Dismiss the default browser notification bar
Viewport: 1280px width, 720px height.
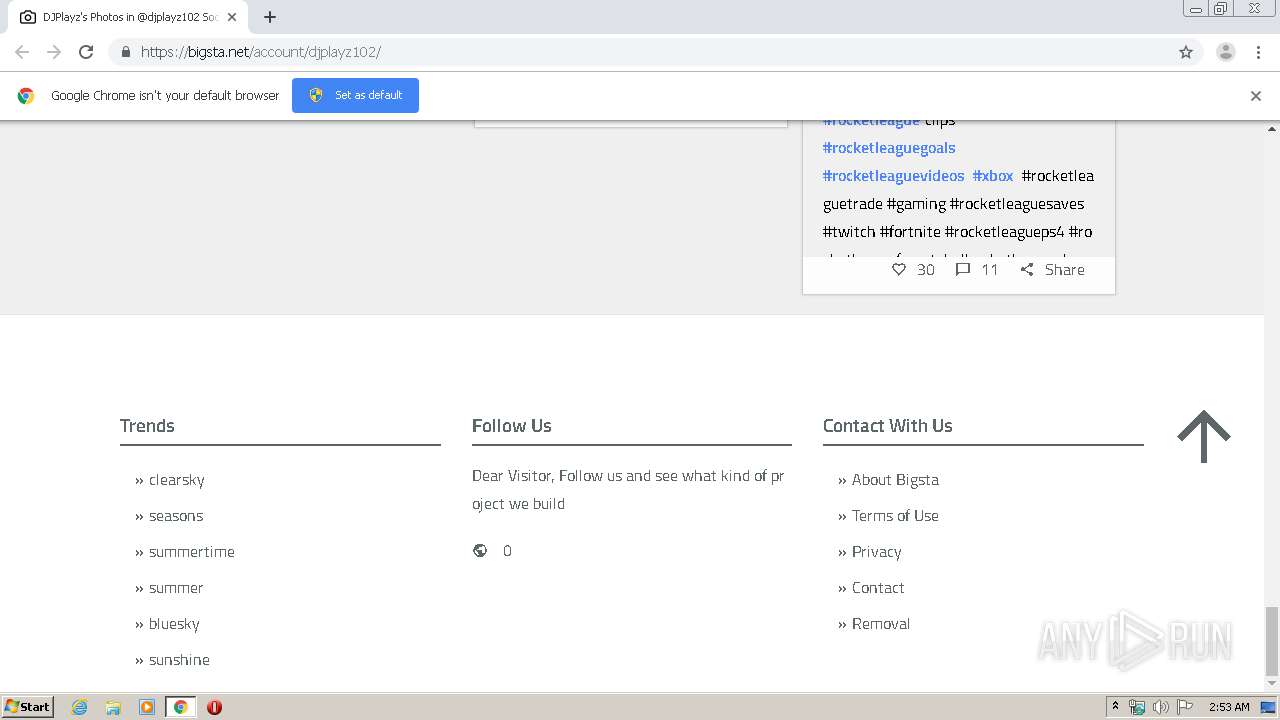(1255, 96)
